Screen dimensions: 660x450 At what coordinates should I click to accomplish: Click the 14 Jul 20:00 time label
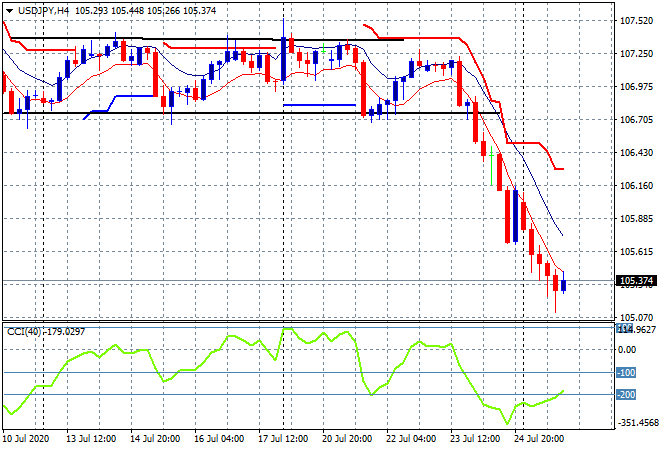click(x=155, y=439)
